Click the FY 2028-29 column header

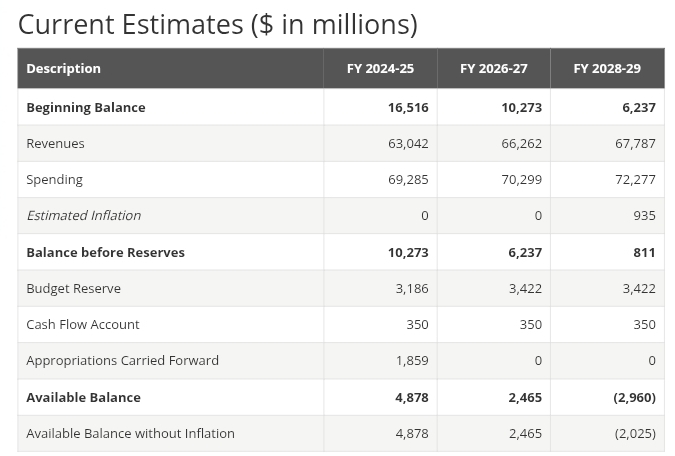click(x=607, y=69)
